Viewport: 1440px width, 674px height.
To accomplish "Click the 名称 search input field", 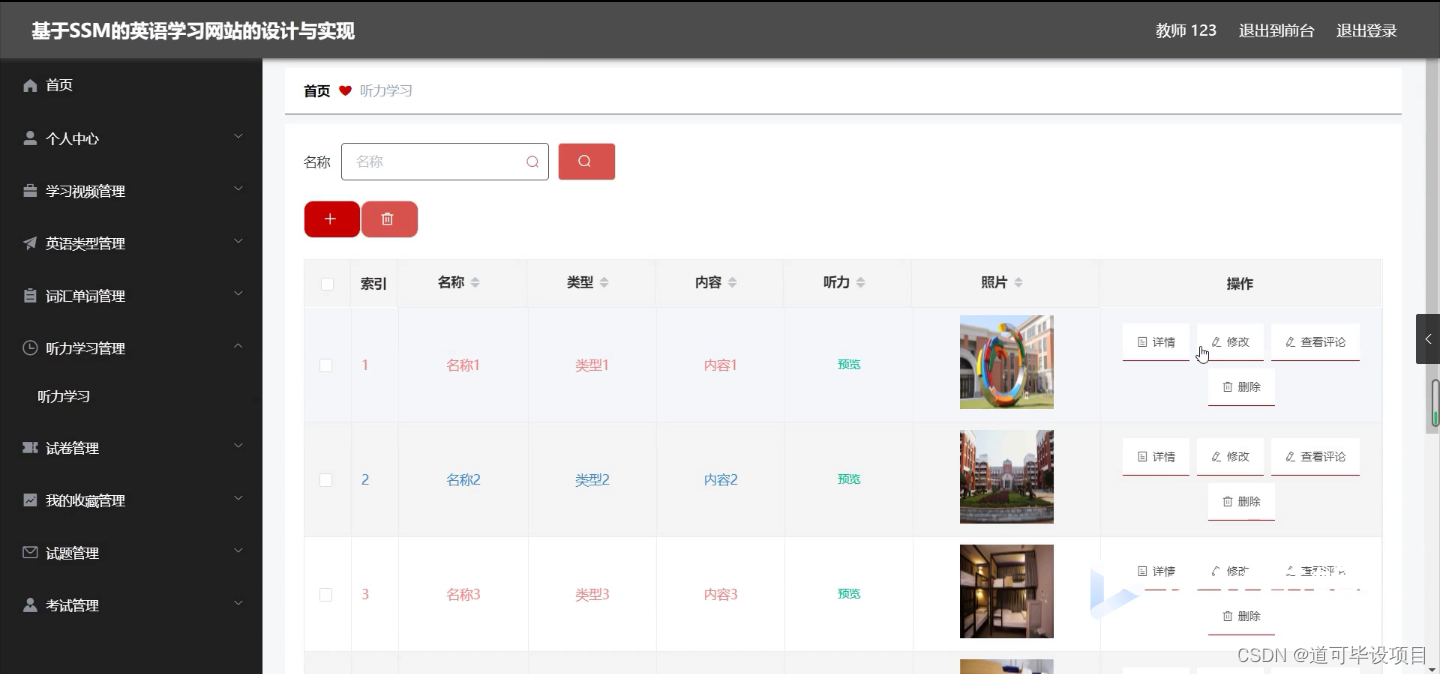I will click(x=445, y=162).
